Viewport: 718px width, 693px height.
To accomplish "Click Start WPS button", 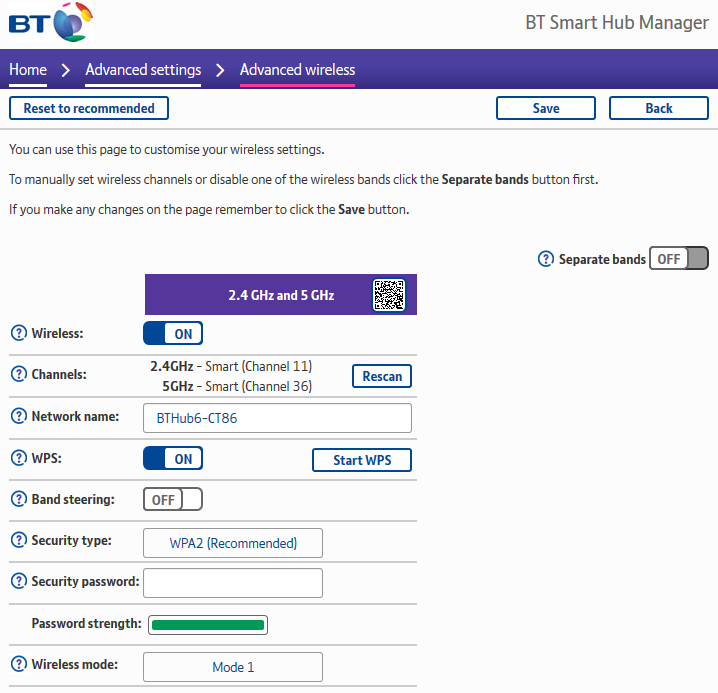I will (x=362, y=460).
